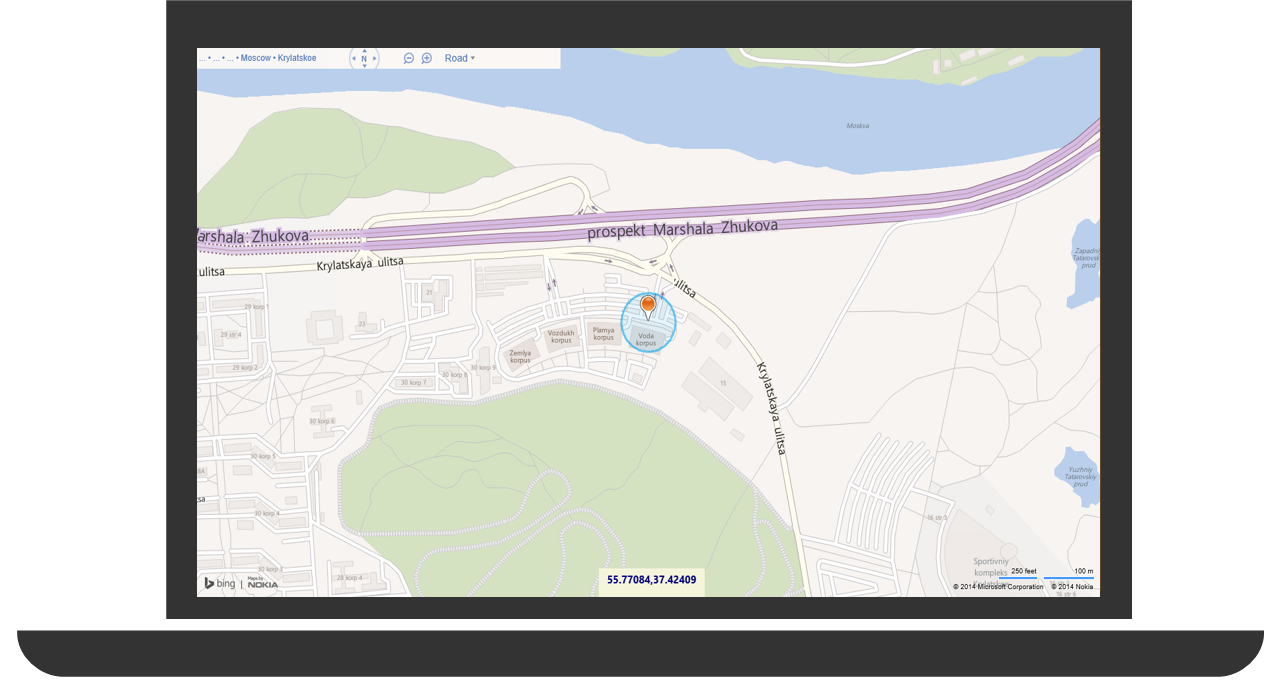Reset orientation with the compass N center
This screenshot has width=1265, height=680.
pyautogui.click(x=364, y=58)
